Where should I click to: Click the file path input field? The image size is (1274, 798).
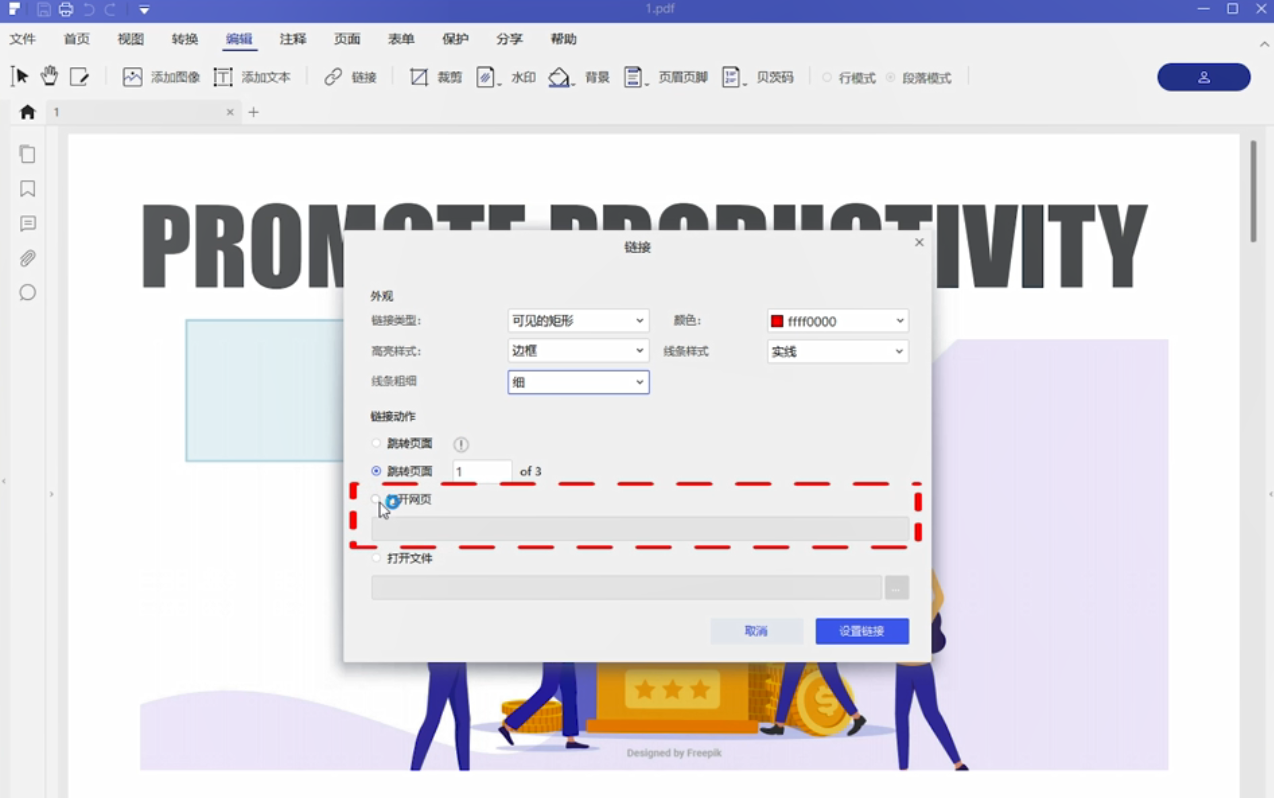[x=626, y=588]
